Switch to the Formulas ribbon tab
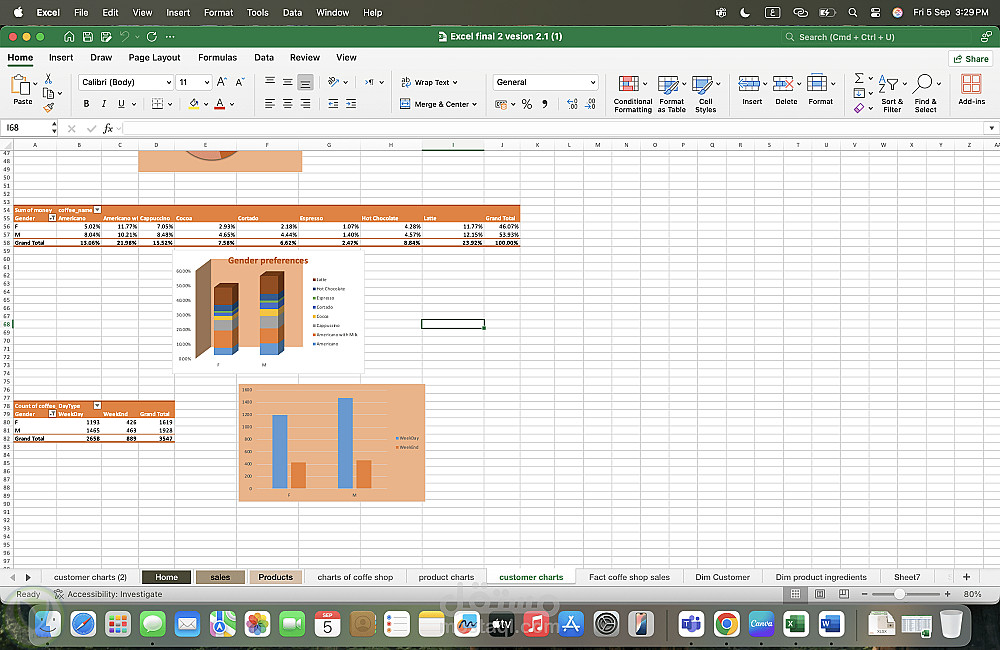The width and height of the screenshot is (1000, 650). (x=217, y=57)
